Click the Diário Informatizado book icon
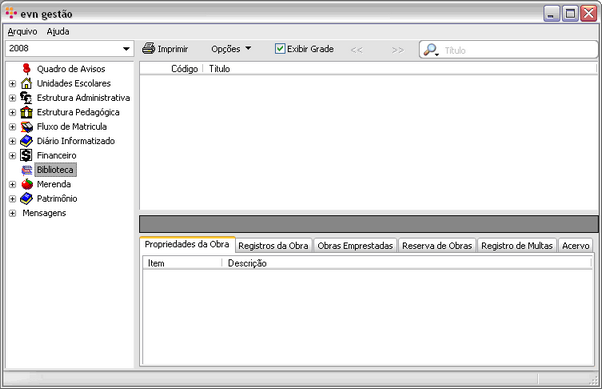 [x=26, y=141]
